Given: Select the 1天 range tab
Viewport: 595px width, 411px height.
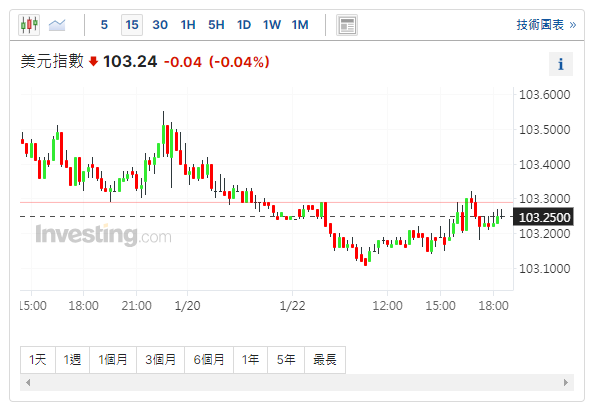Looking at the screenshot, I should coord(38,359).
